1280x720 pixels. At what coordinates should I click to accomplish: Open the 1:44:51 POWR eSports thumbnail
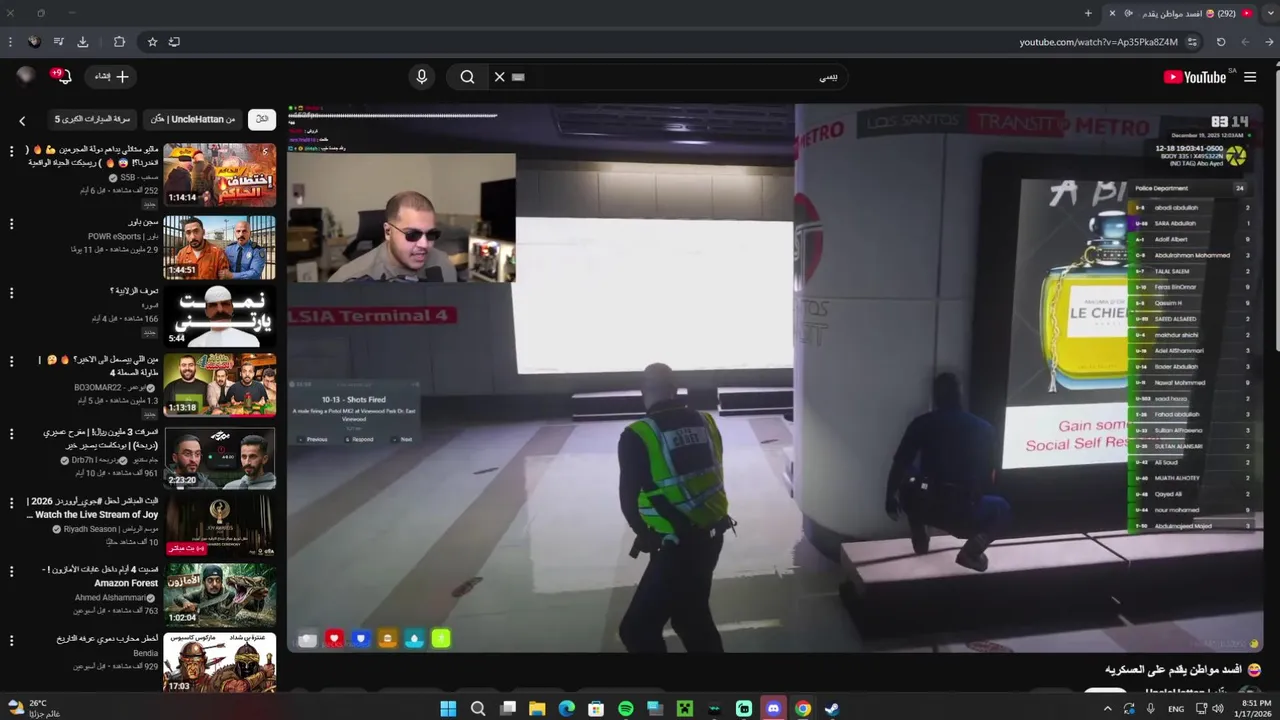pyautogui.click(x=220, y=247)
